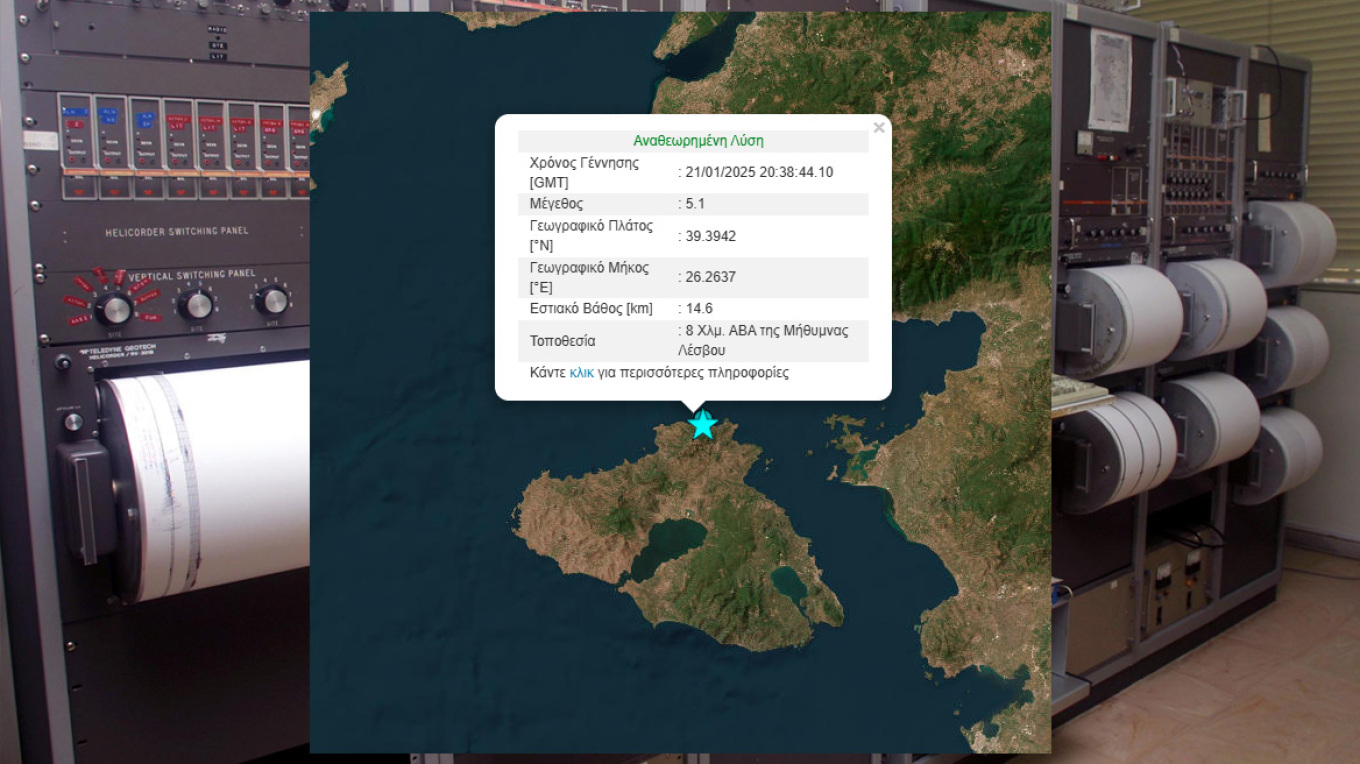Click the focal depth value 14.6
1360x764 pixels.
click(699, 308)
